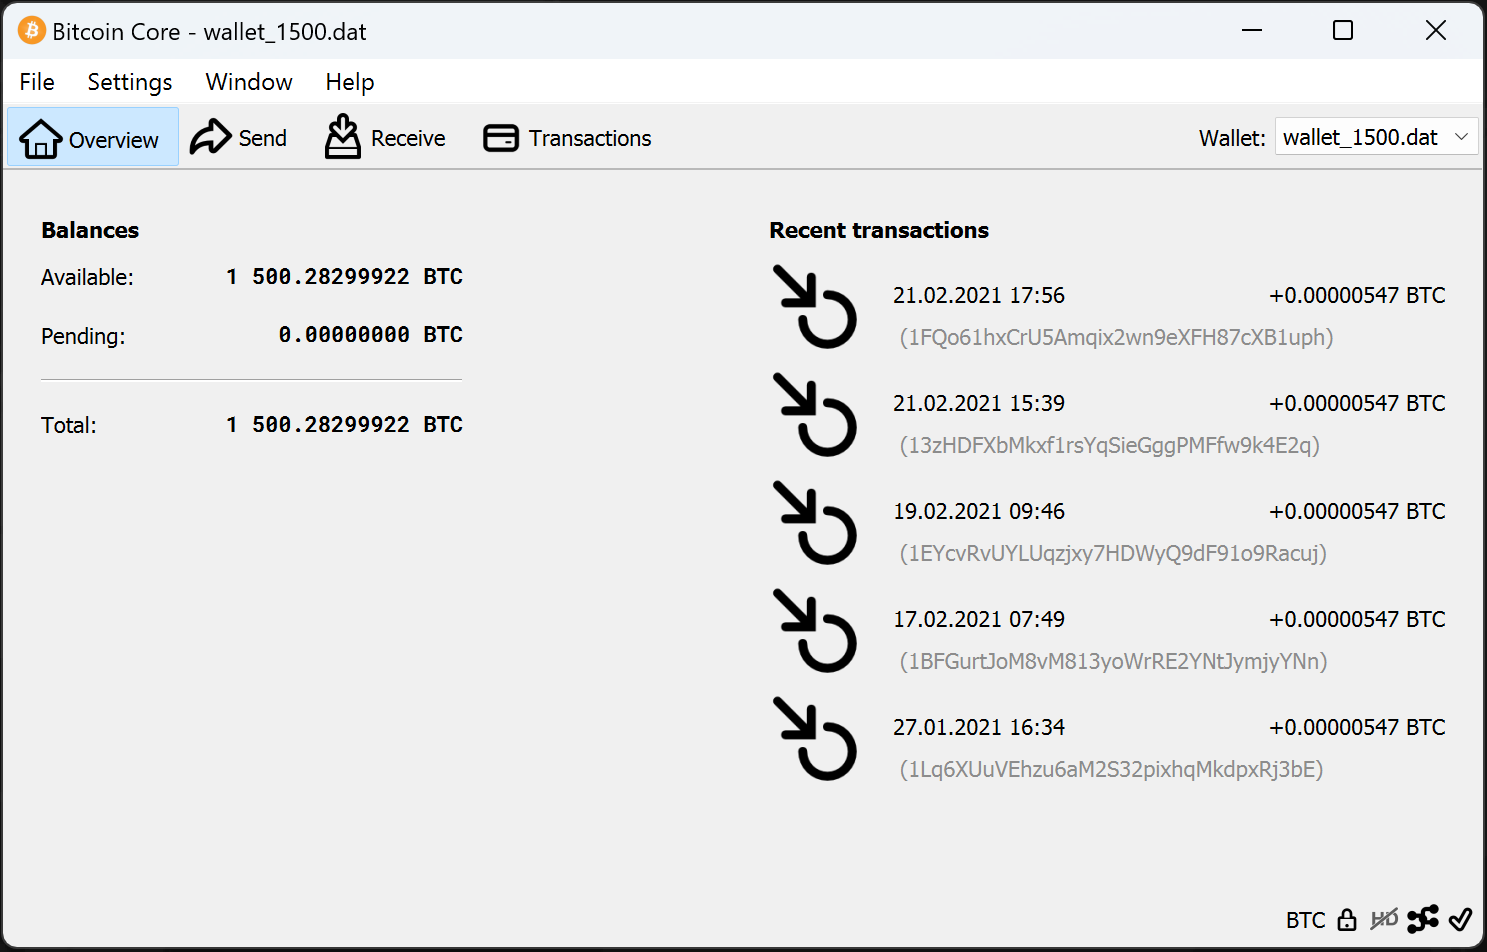Click the BTC unit selector in status bar
1487x952 pixels.
pos(1305,920)
